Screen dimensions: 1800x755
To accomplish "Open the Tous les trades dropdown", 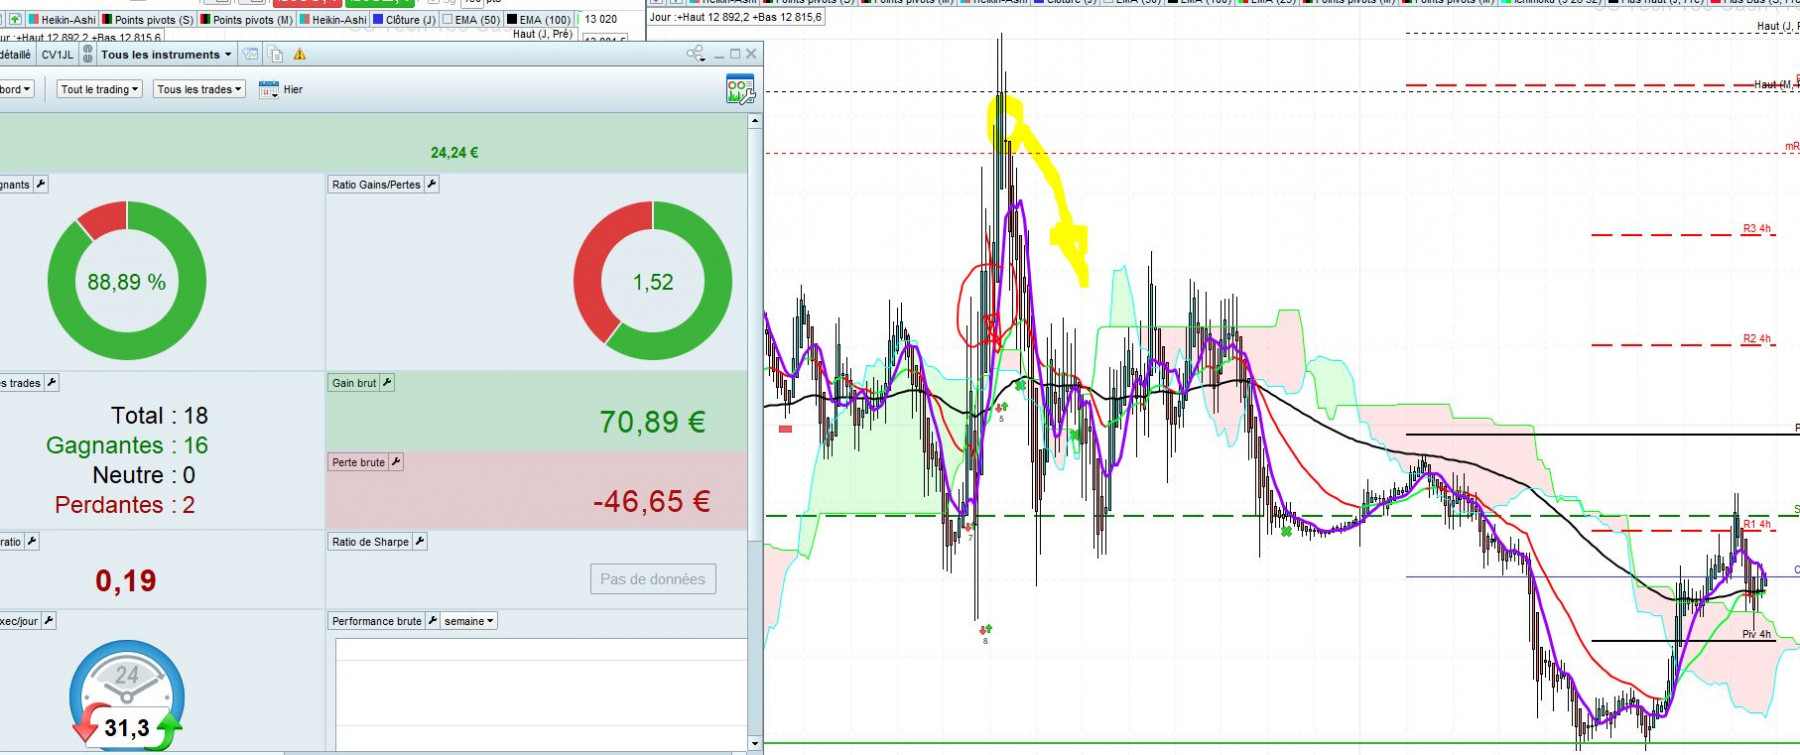I will pyautogui.click(x=199, y=89).
